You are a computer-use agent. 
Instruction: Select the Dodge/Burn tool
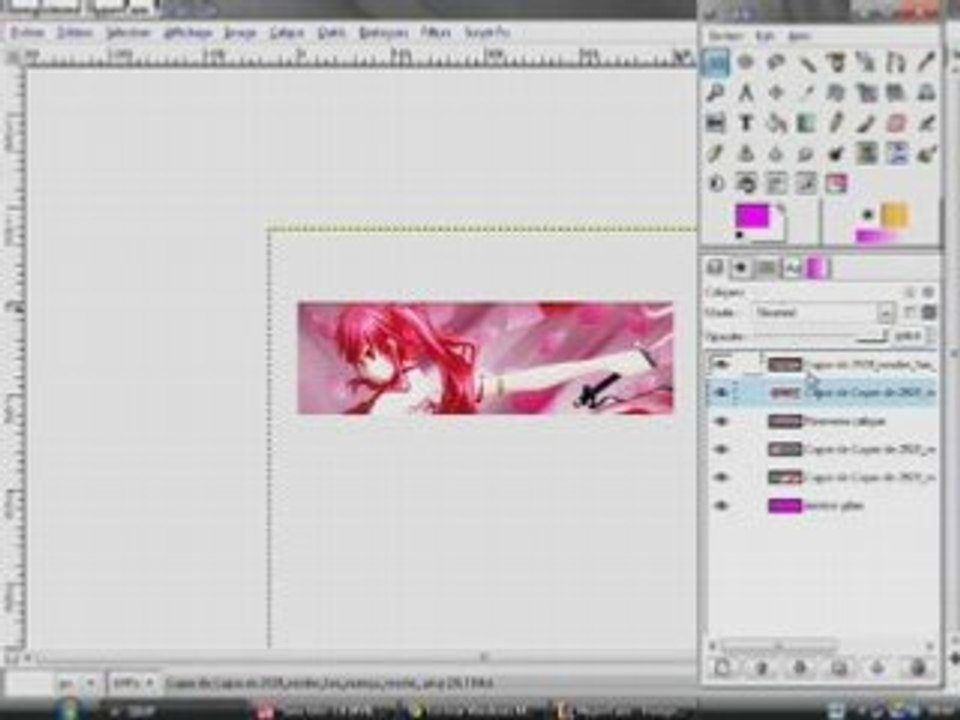point(836,153)
